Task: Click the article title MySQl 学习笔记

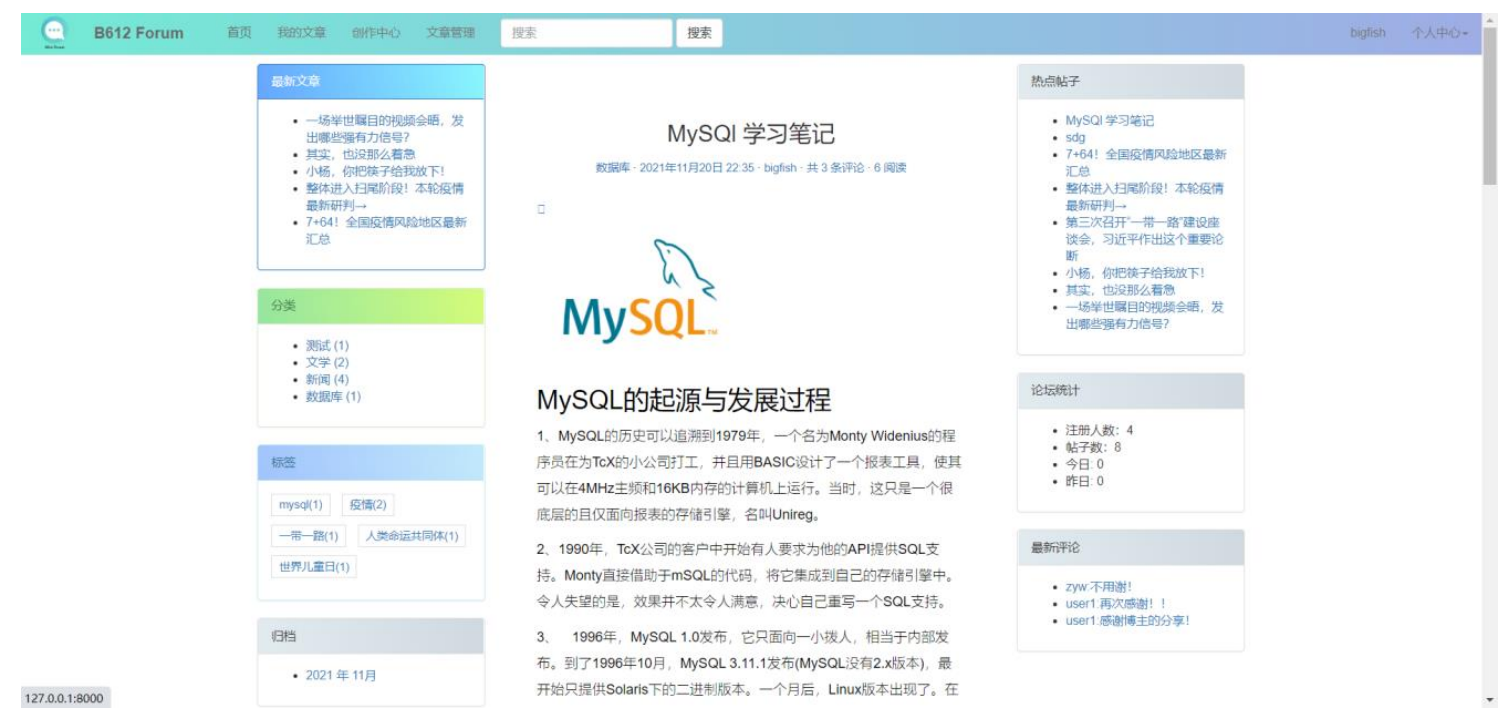Action: (751, 133)
